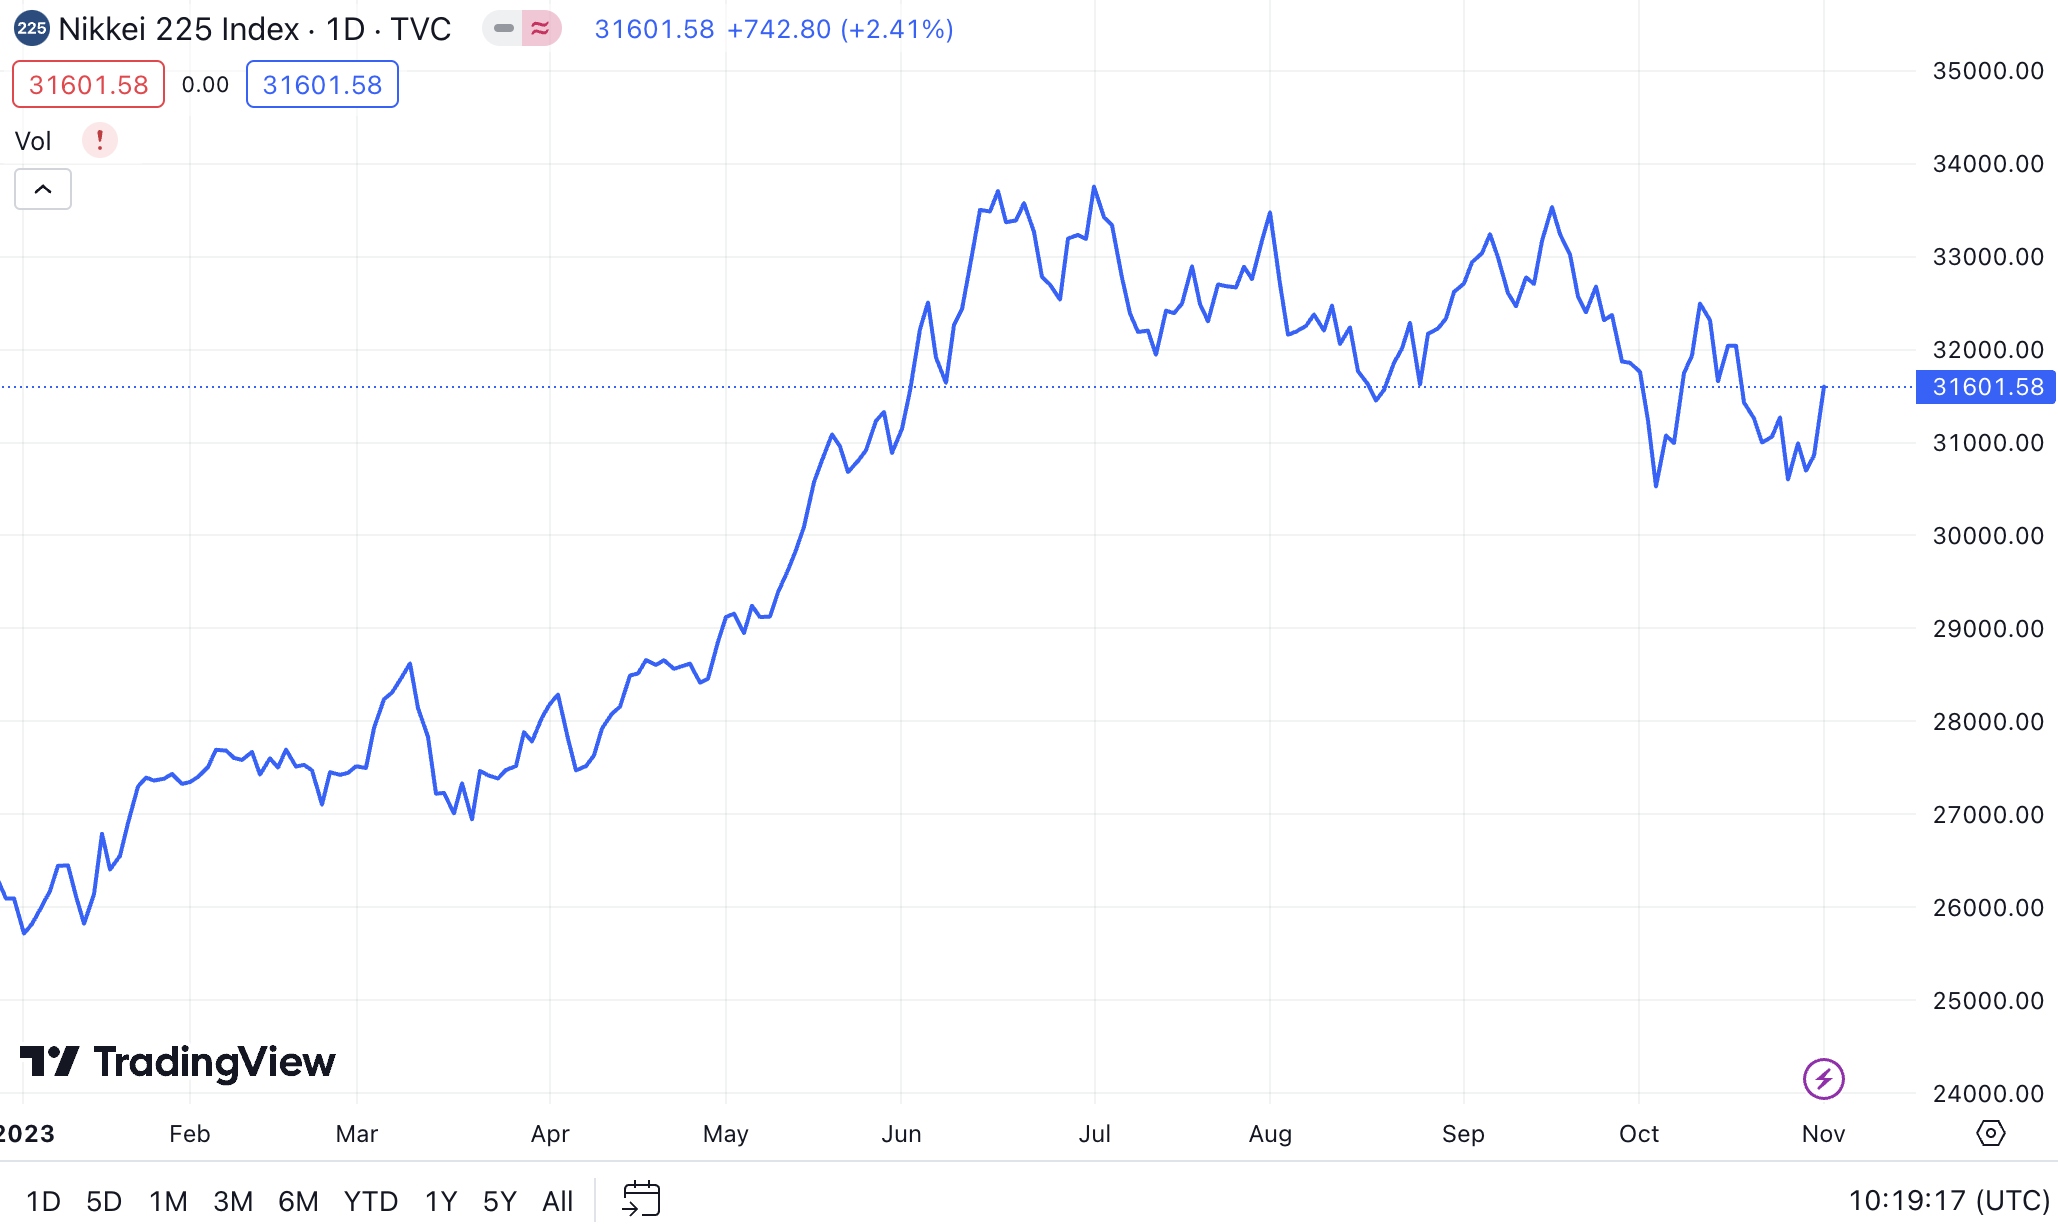
Task: Select the YTD time range
Action: (371, 1200)
